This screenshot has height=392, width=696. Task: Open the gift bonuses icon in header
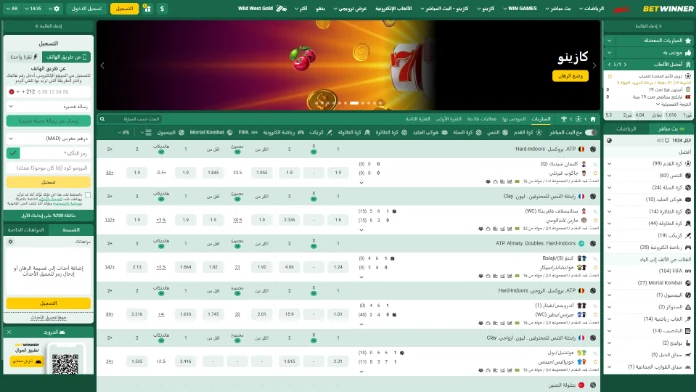(147, 8)
